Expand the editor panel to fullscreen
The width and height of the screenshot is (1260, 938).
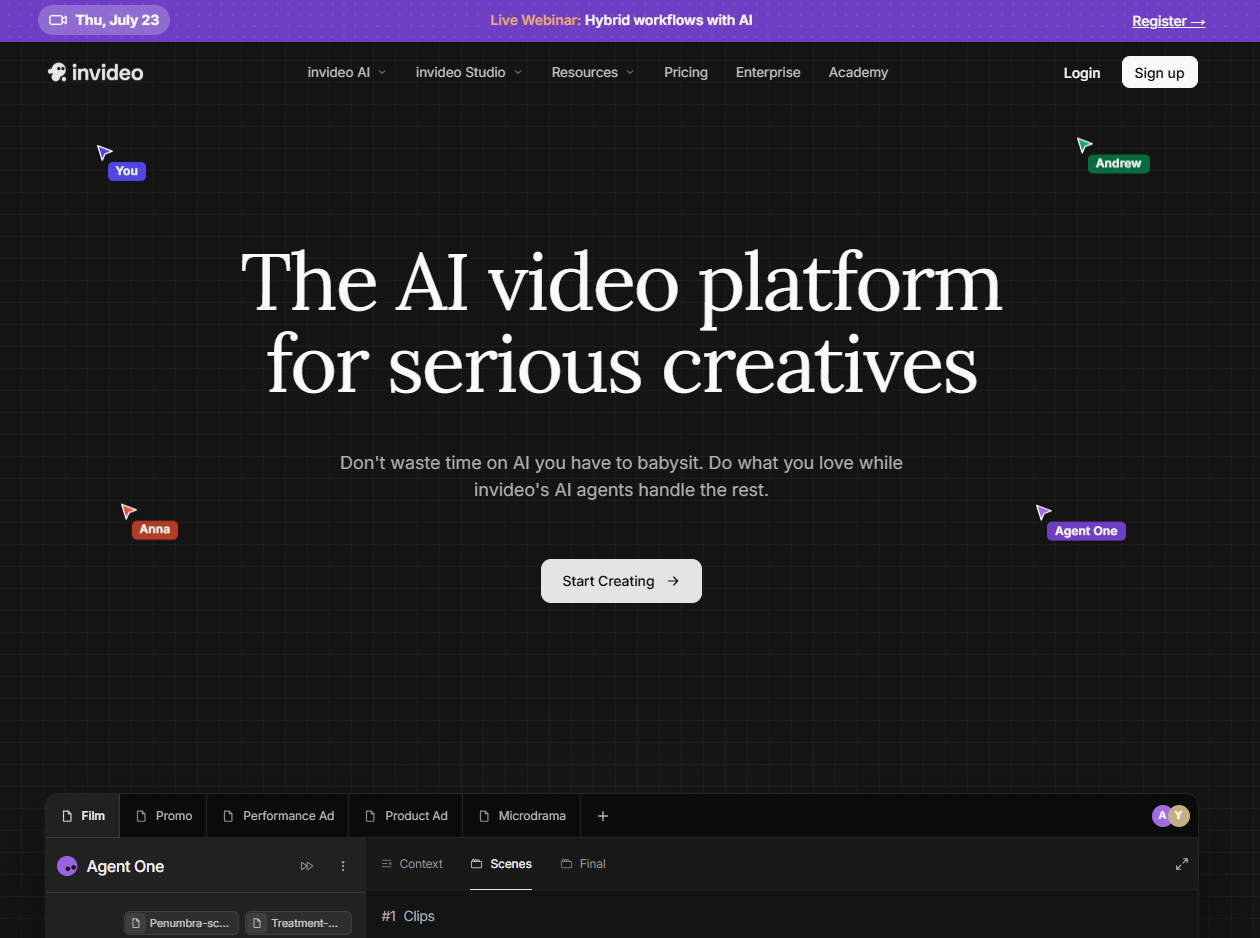(1181, 864)
